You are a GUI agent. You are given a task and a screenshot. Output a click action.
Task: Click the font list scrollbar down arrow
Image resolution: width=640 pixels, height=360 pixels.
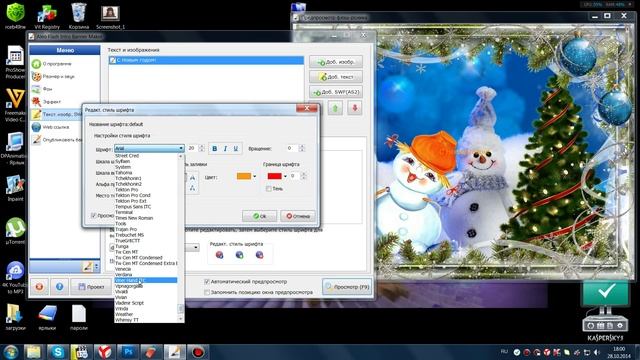pyautogui.click(x=181, y=319)
